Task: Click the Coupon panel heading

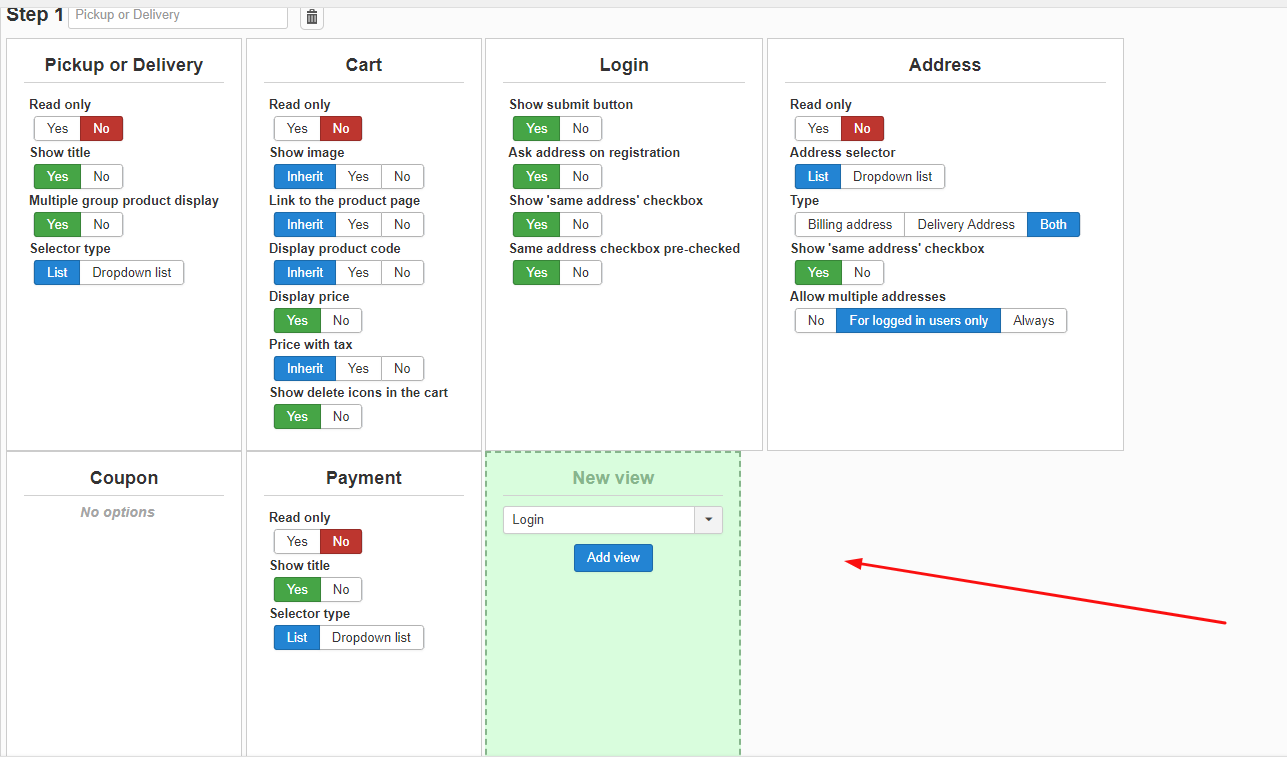Action: tap(124, 478)
